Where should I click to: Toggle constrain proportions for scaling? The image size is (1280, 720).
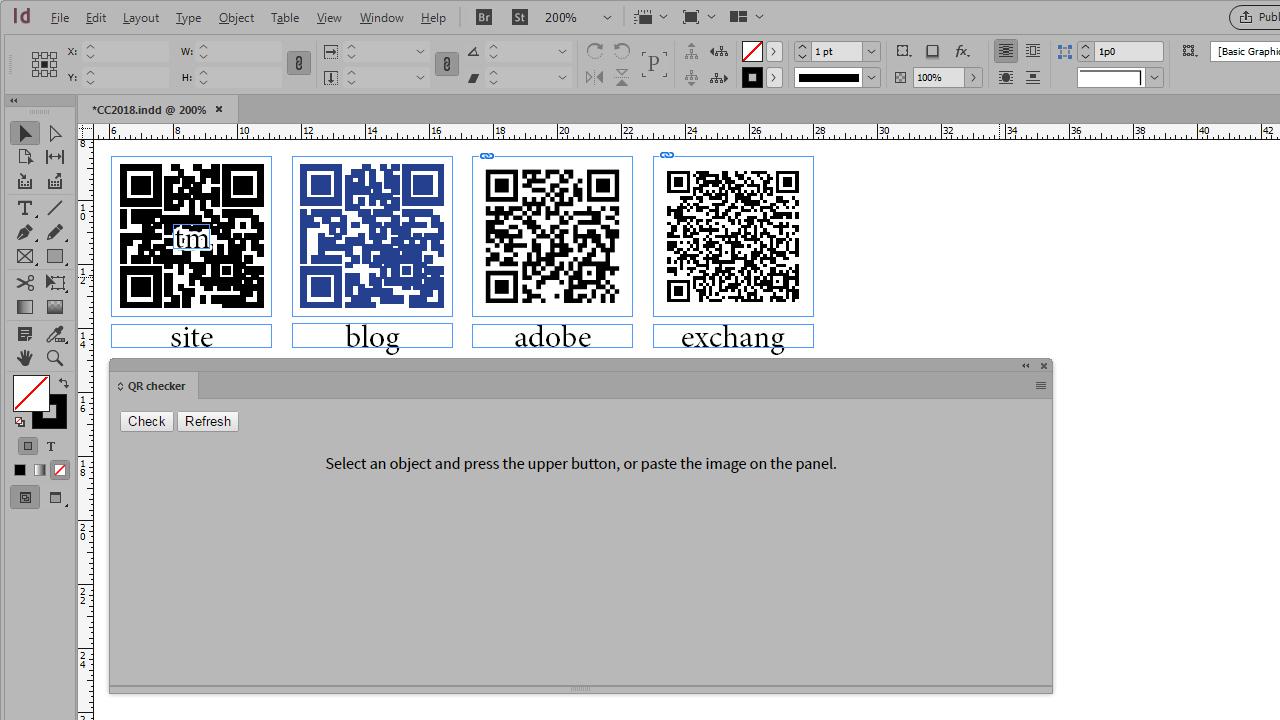447,63
